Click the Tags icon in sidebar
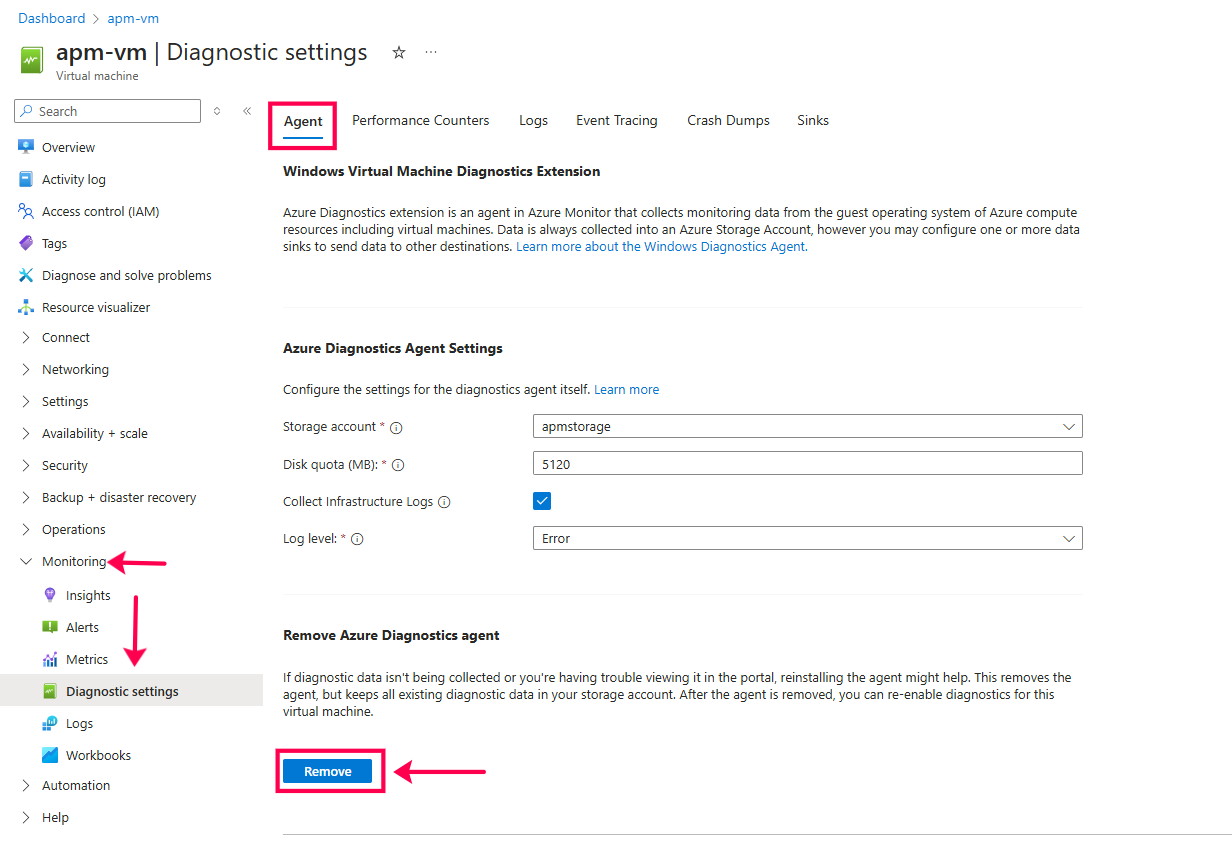 pyautogui.click(x=26, y=243)
